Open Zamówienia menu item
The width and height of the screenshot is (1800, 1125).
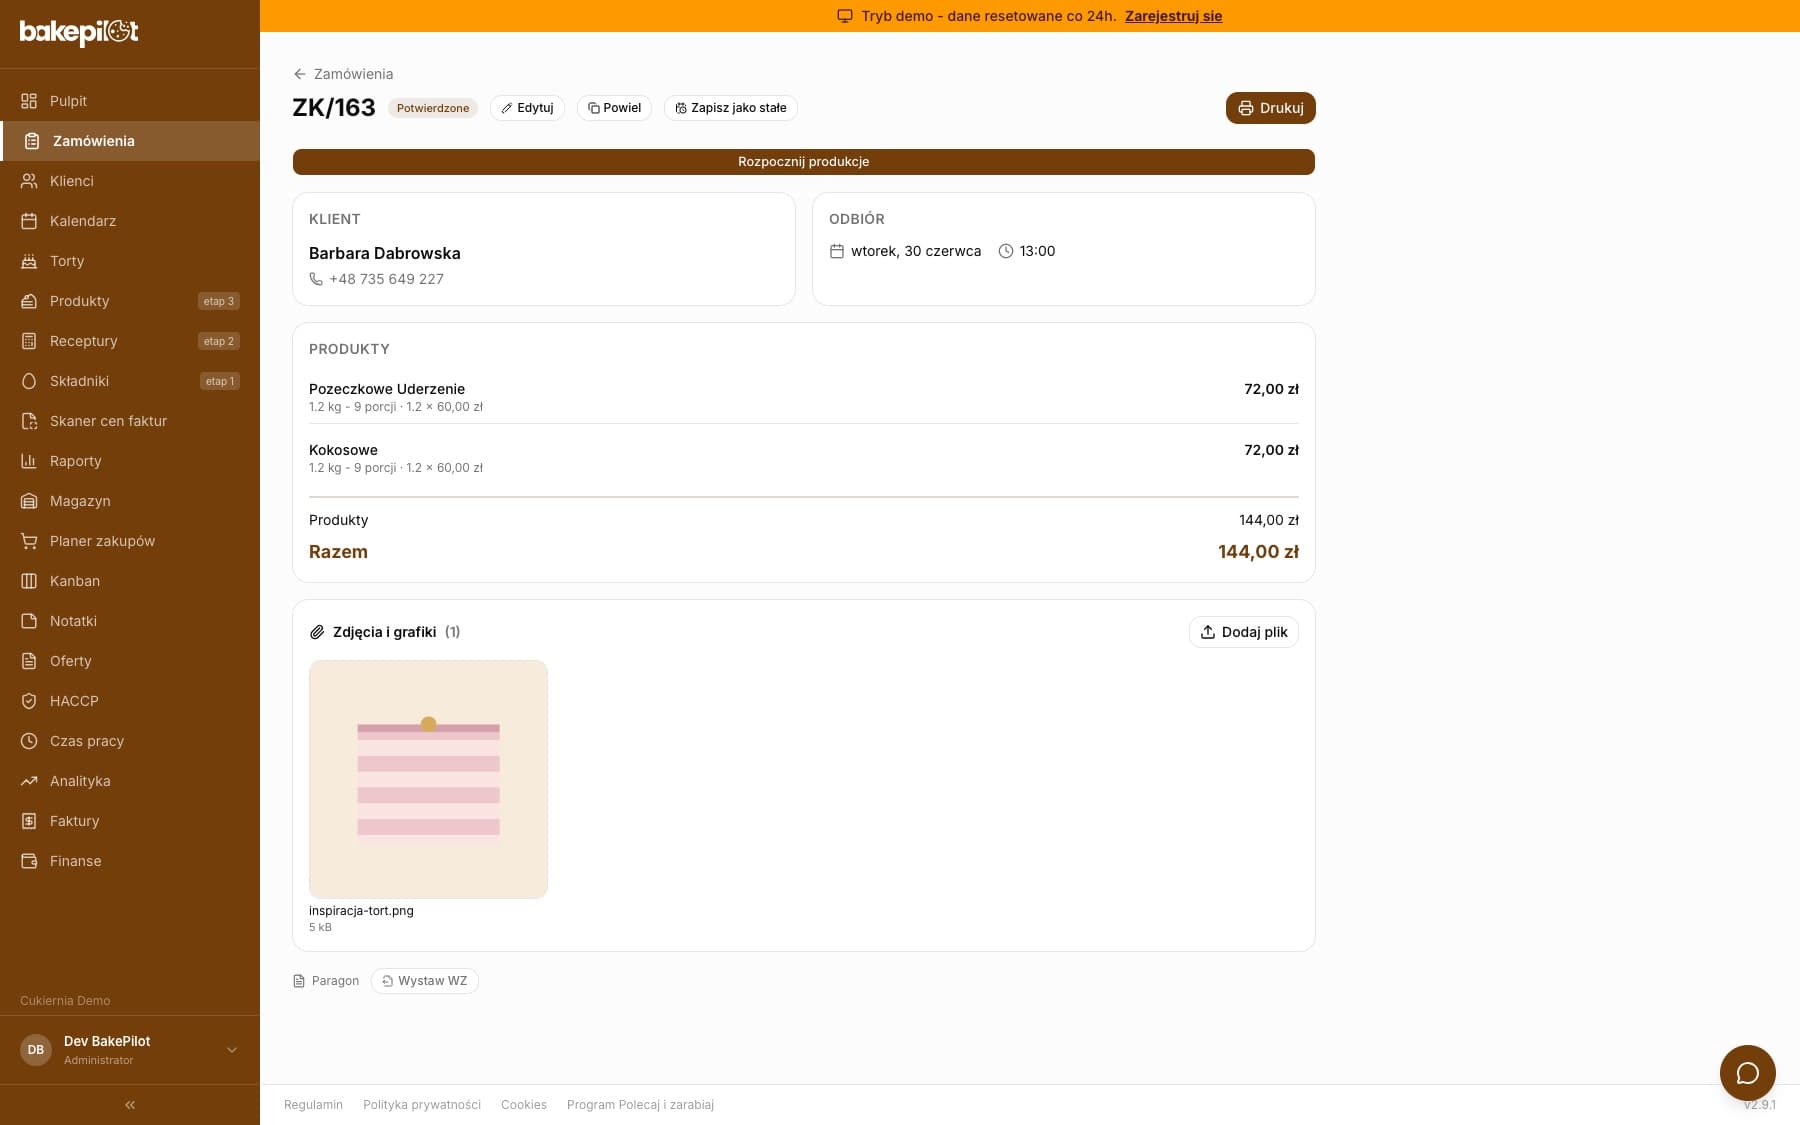tap(130, 141)
